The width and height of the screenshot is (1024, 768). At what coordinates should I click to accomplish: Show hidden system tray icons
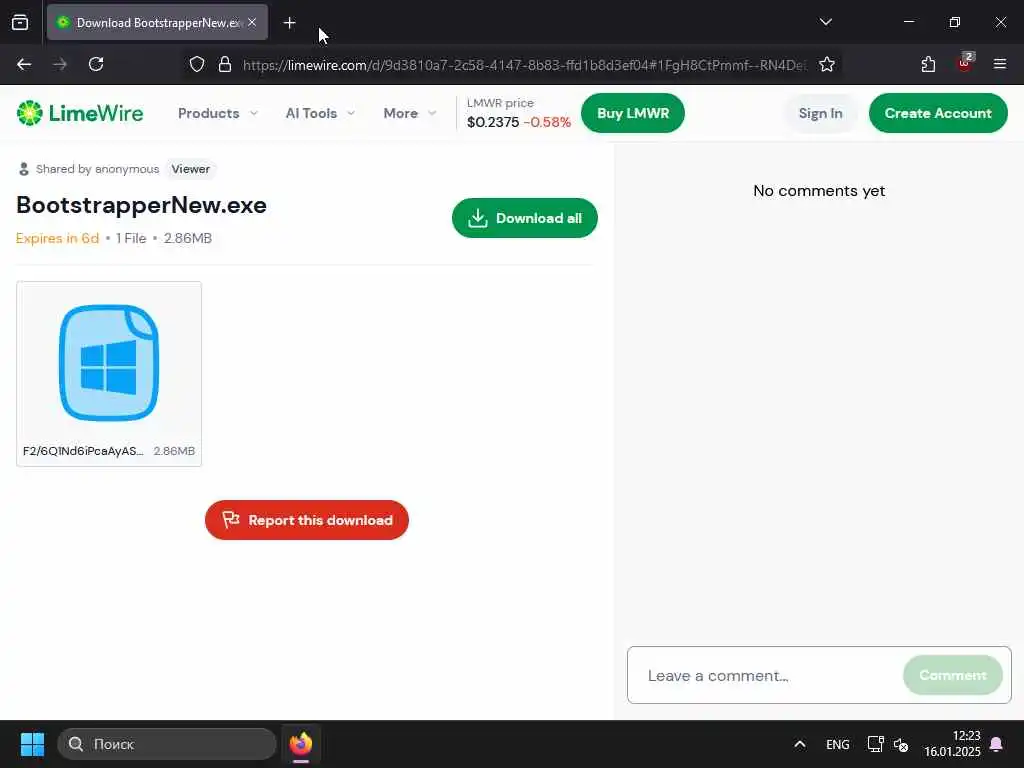[x=799, y=744]
